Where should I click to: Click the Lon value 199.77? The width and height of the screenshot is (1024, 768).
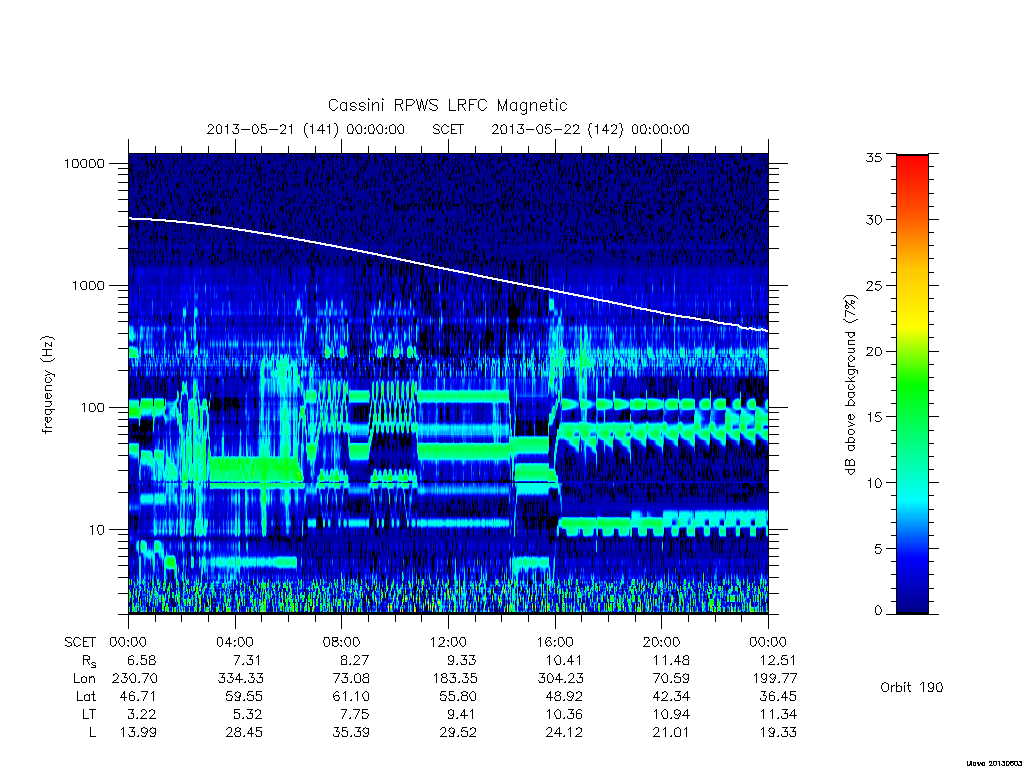click(x=775, y=679)
